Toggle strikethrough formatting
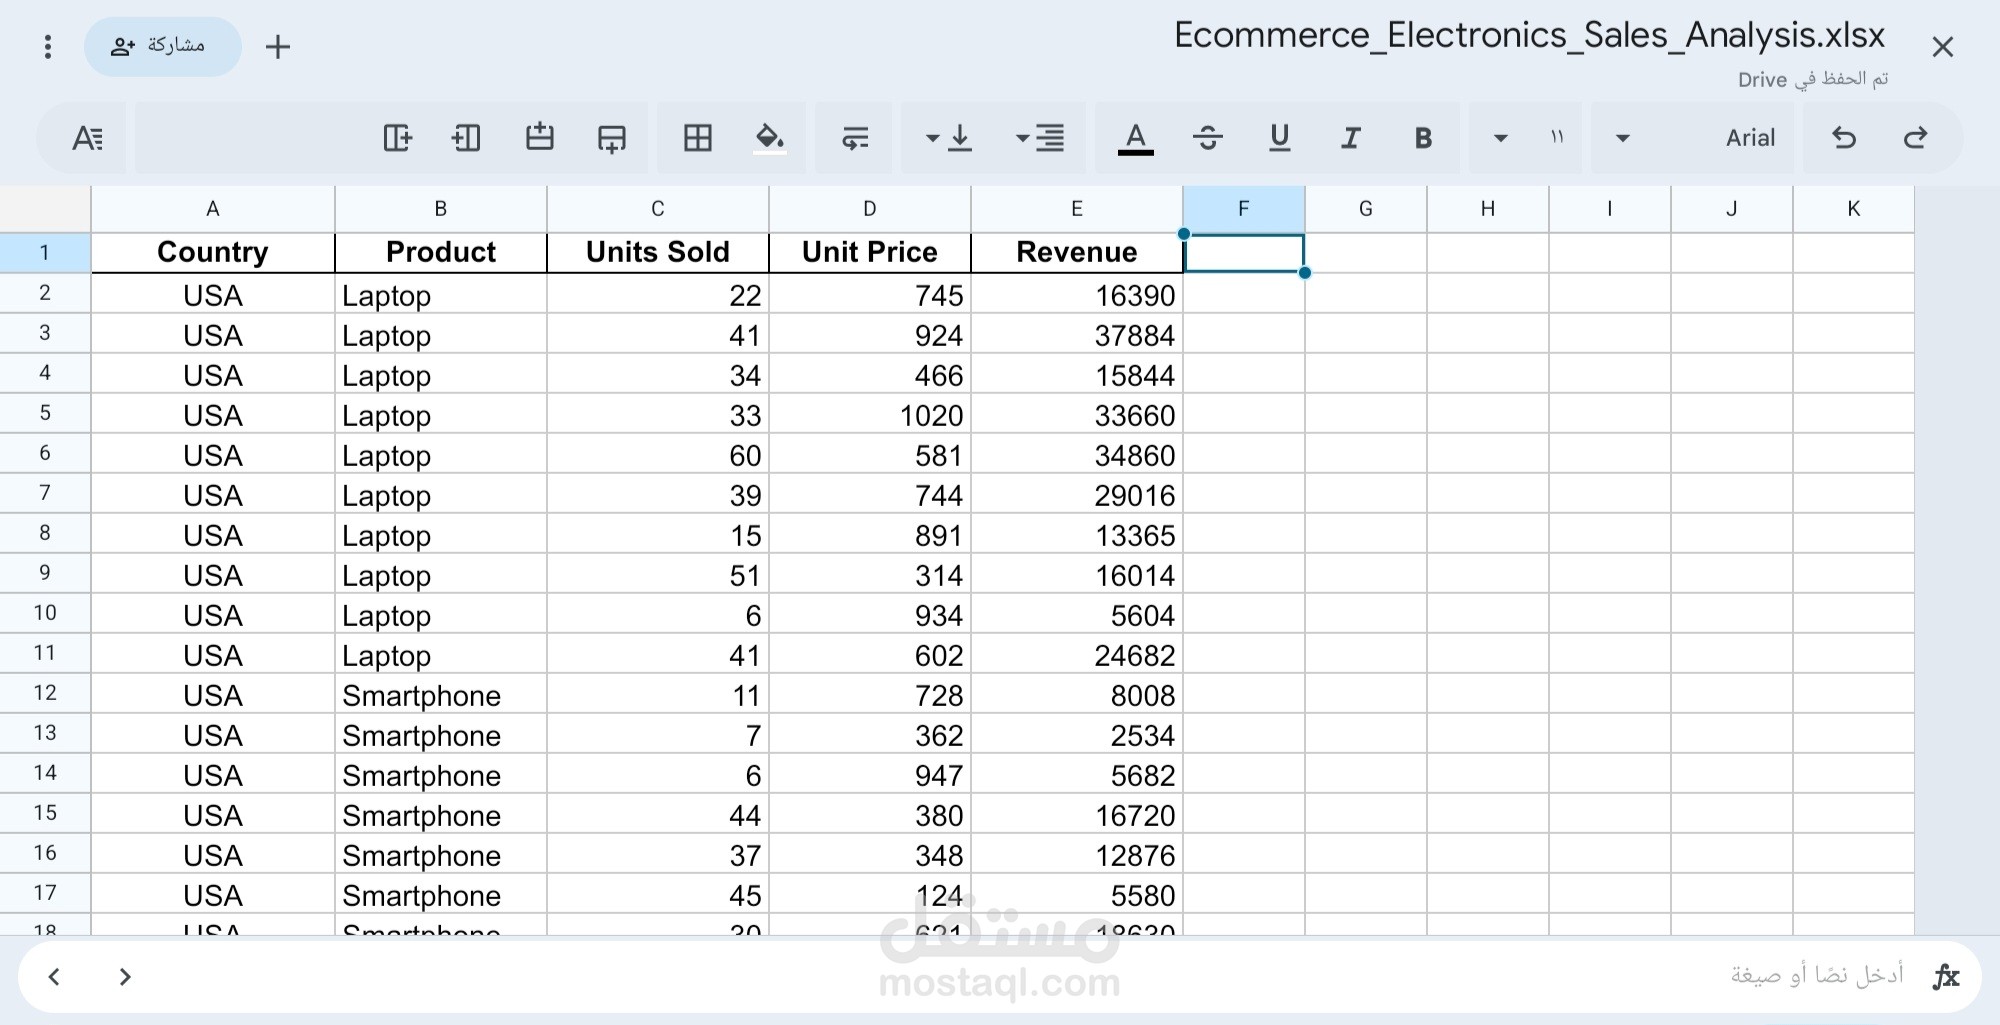Screen dimensions: 2000x1025 [1207, 138]
